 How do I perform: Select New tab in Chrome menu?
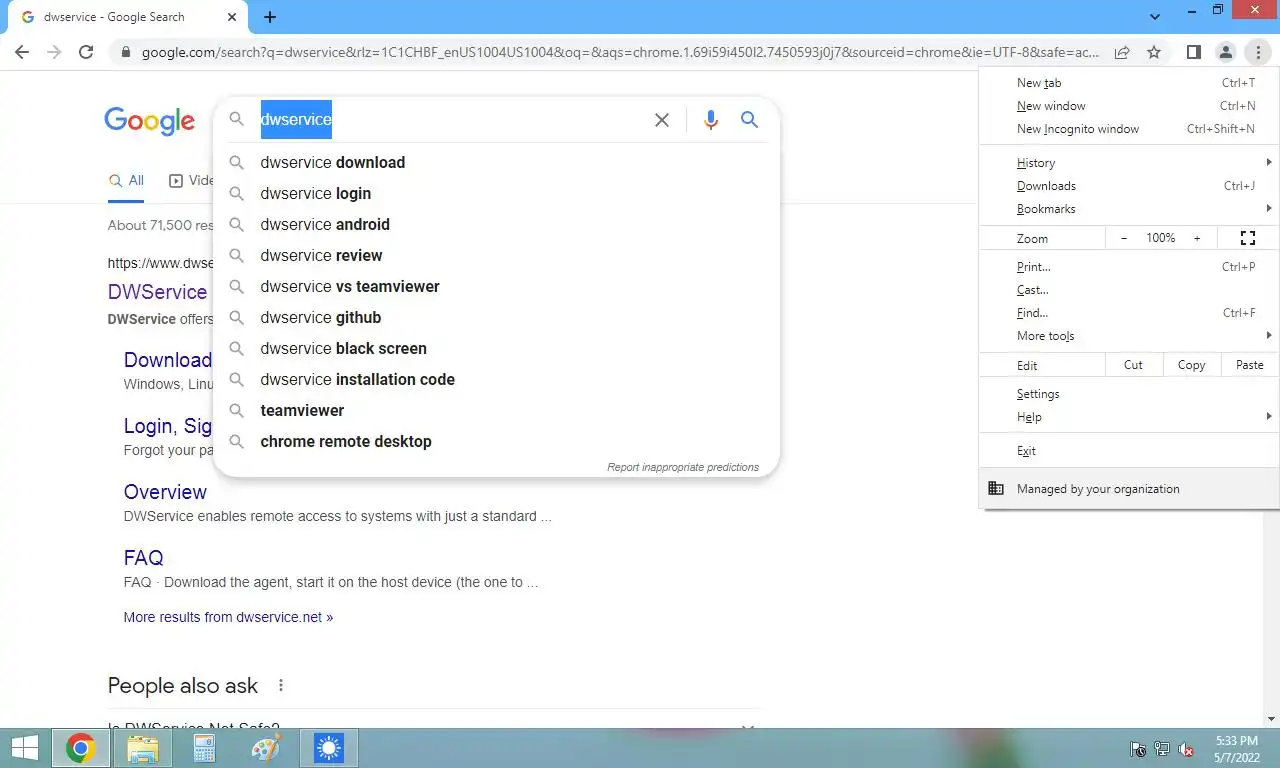tap(1129, 83)
